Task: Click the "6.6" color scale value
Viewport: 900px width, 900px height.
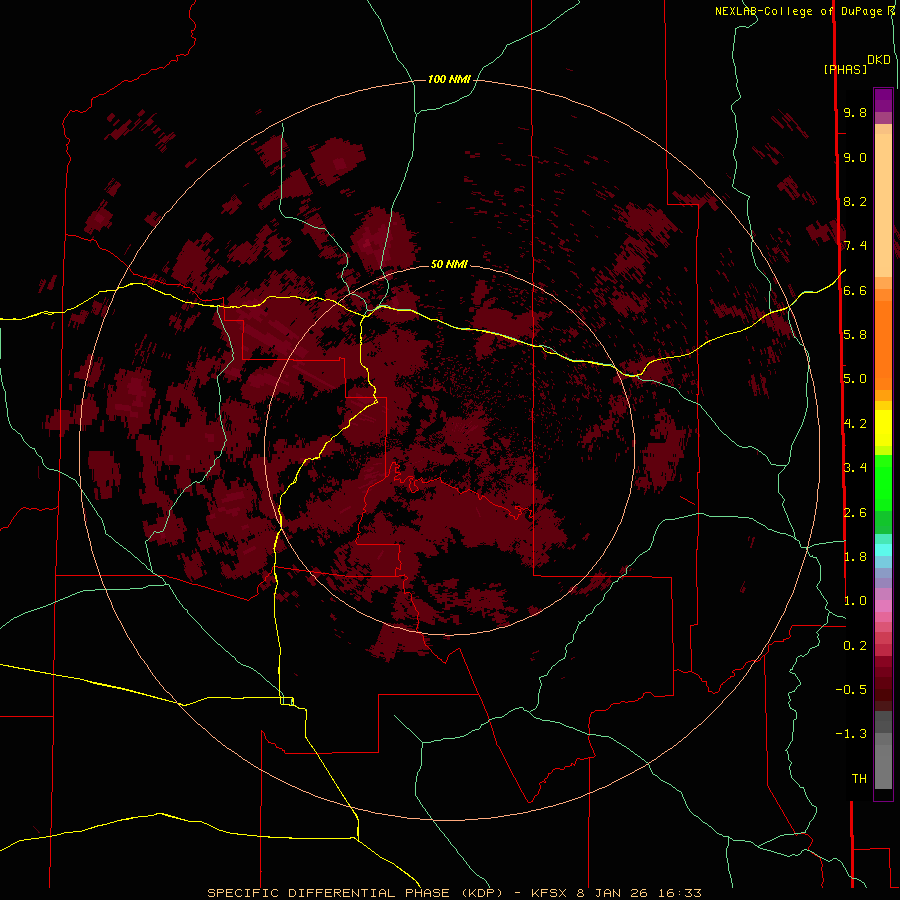Action: [855, 290]
